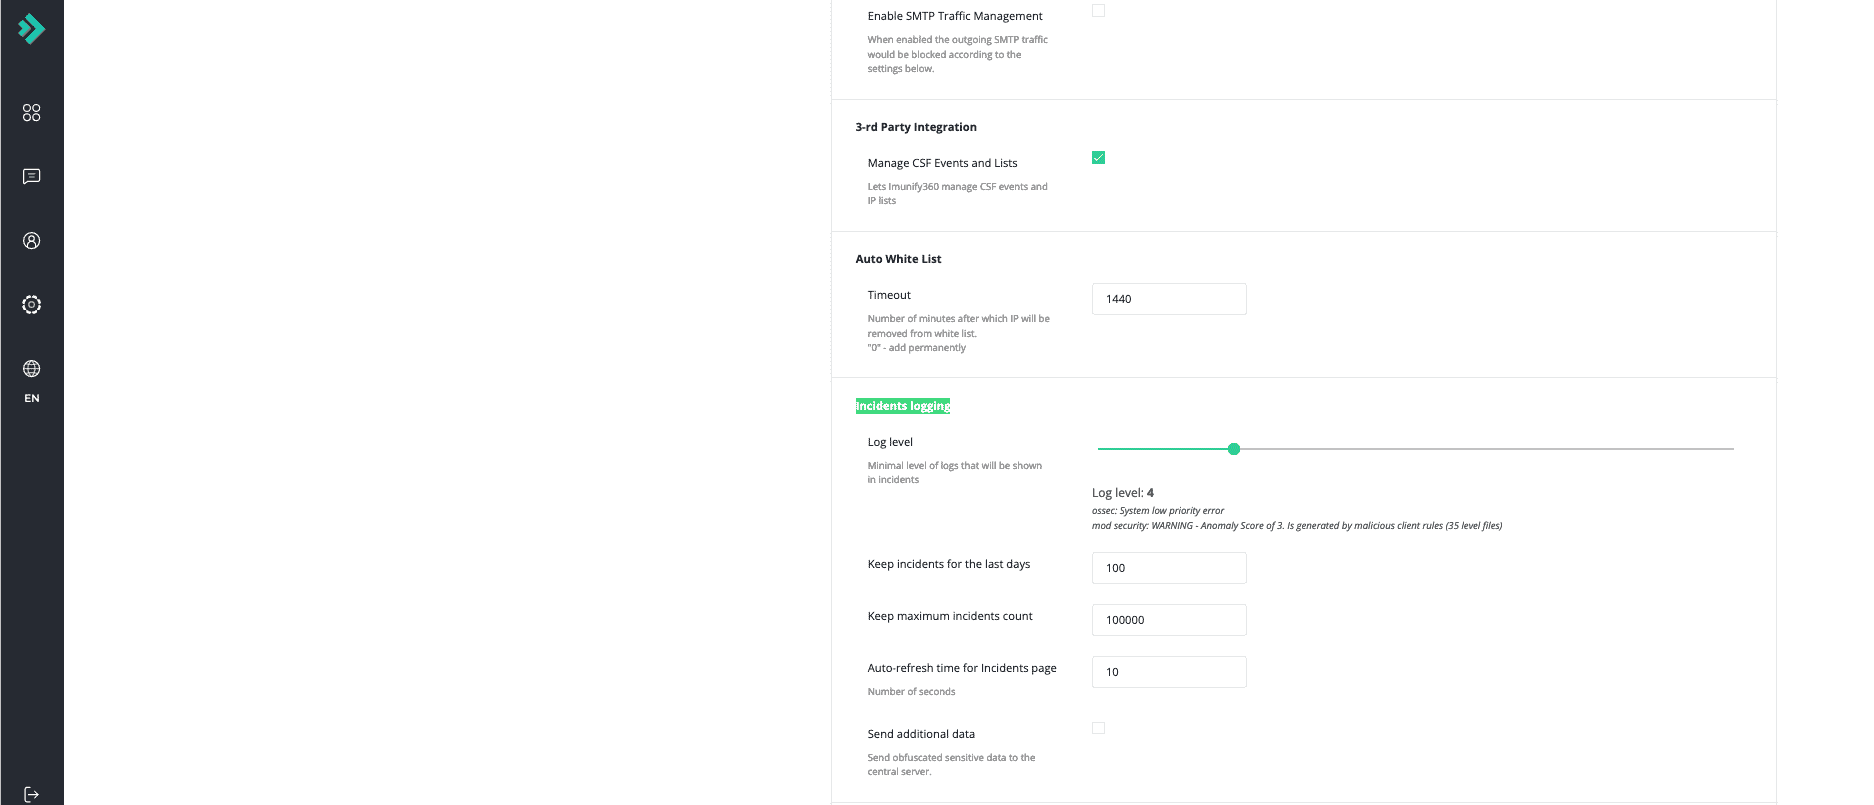Tick the Send additional data checkbox
1874x805 pixels.
pos(1098,728)
